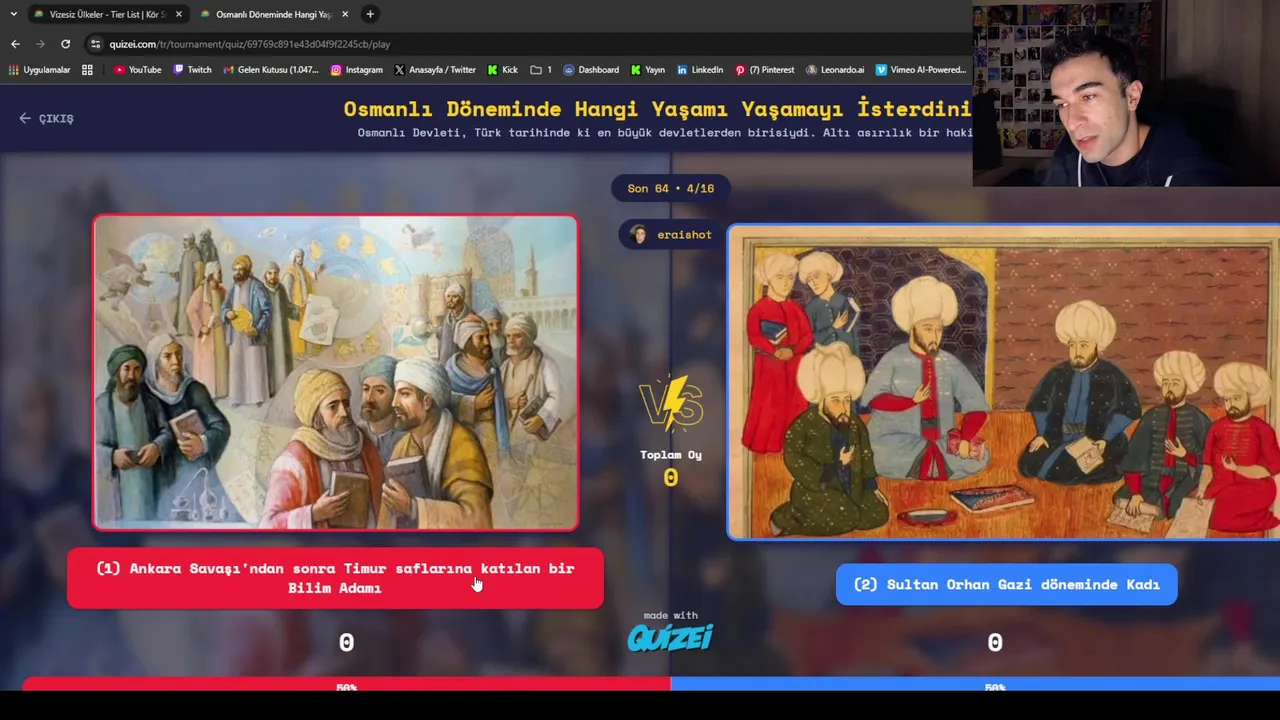Viewport: 1280px width, 720px height.
Task: Open the Twitch bookmark
Action: click(x=192, y=70)
